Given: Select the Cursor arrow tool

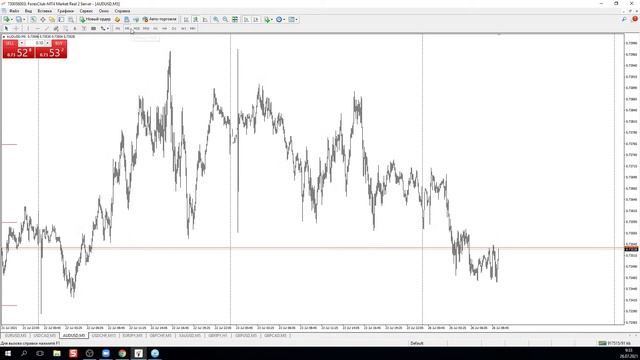Looking at the screenshot, I should pyautogui.click(x=6, y=29).
